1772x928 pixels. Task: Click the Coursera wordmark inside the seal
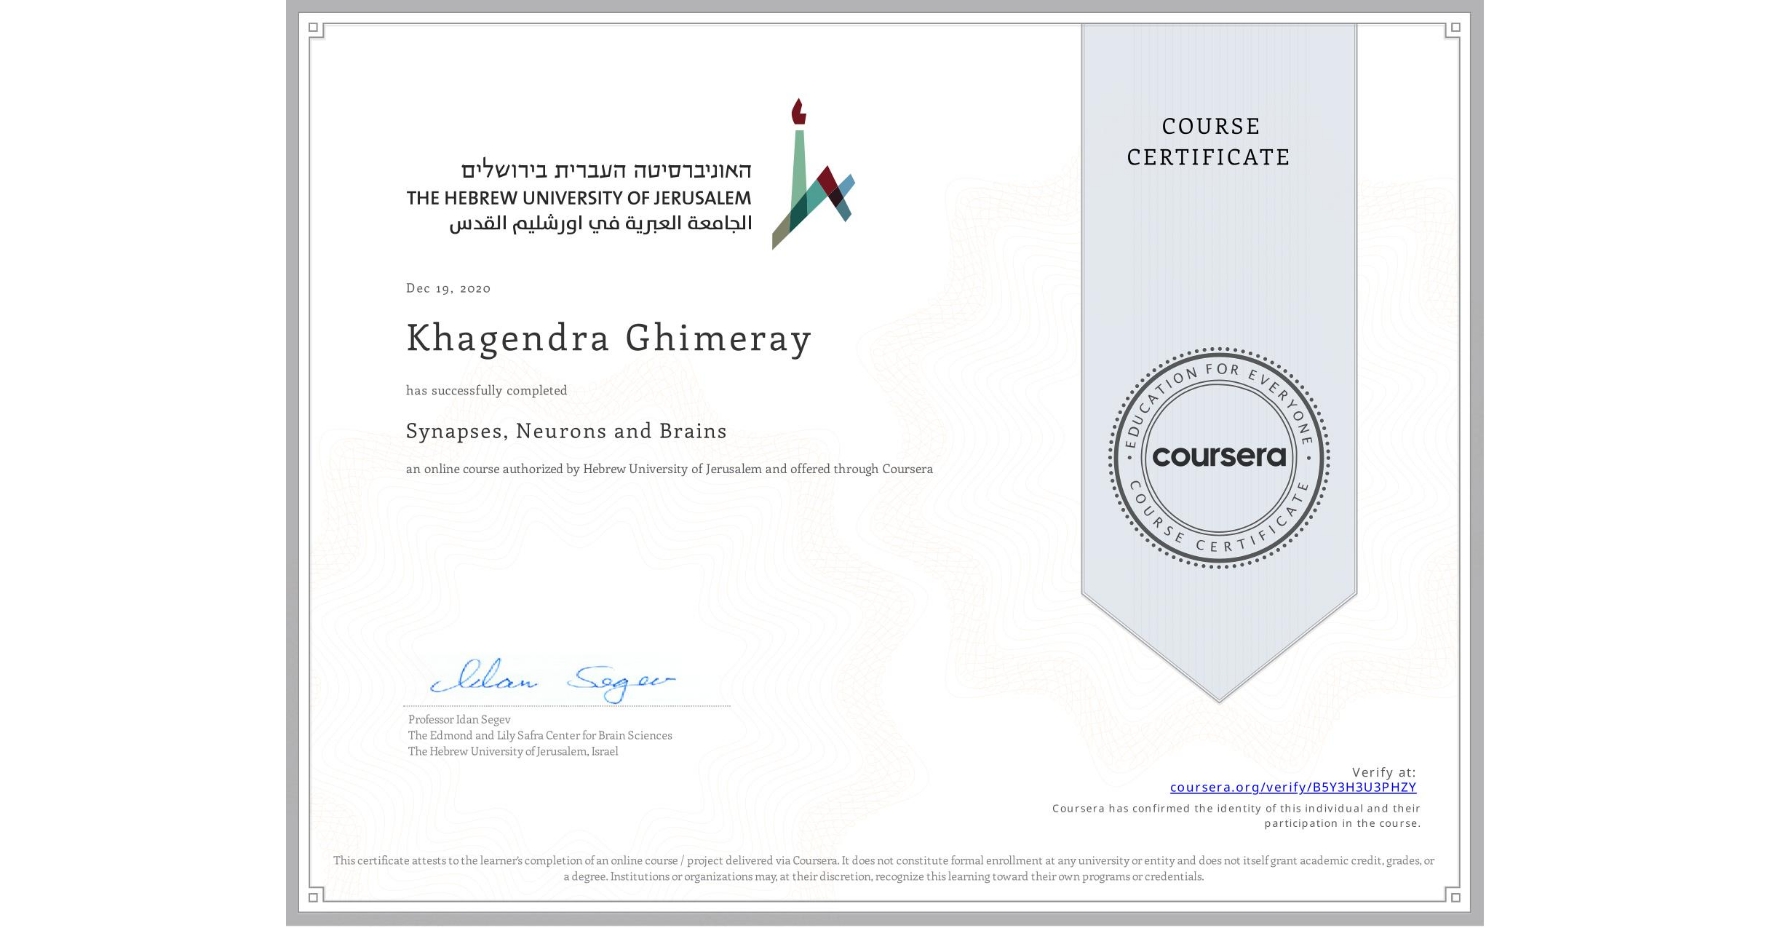click(1218, 456)
